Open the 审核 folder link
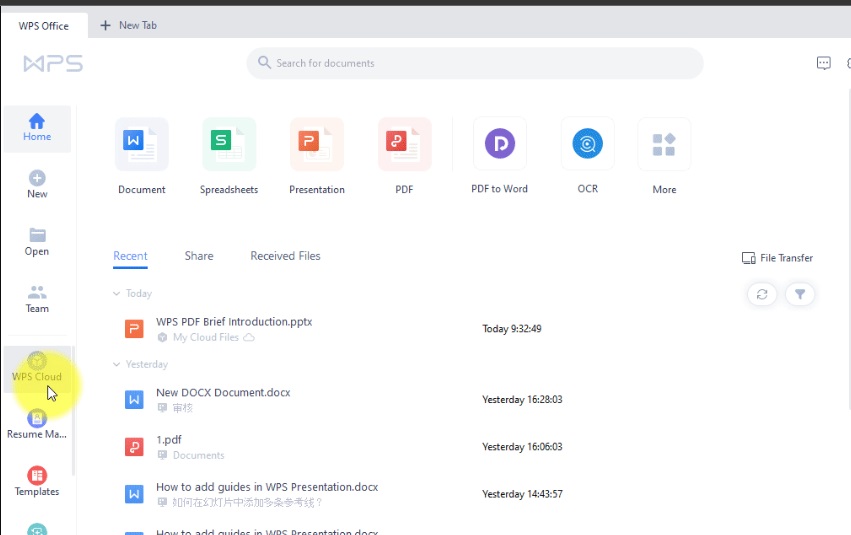The width and height of the screenshot is (851, 535). point(183,408)
